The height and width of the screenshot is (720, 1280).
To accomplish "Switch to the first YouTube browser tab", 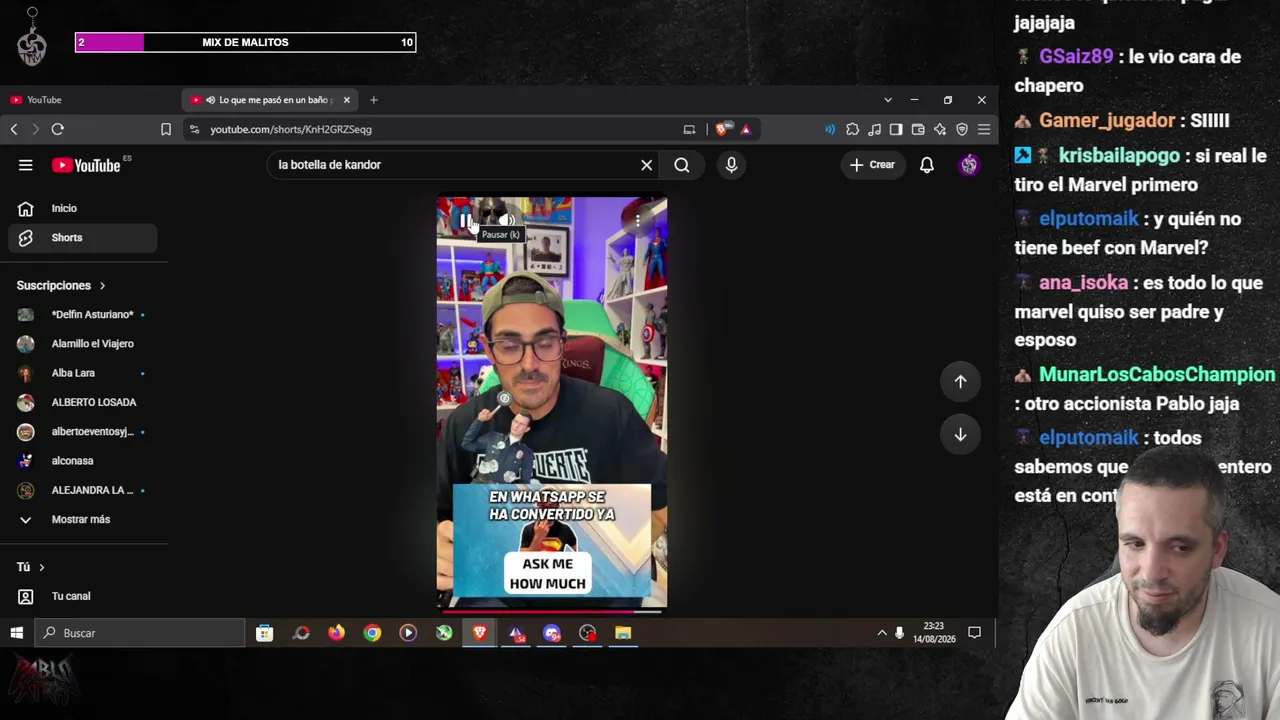I will 90,100.
